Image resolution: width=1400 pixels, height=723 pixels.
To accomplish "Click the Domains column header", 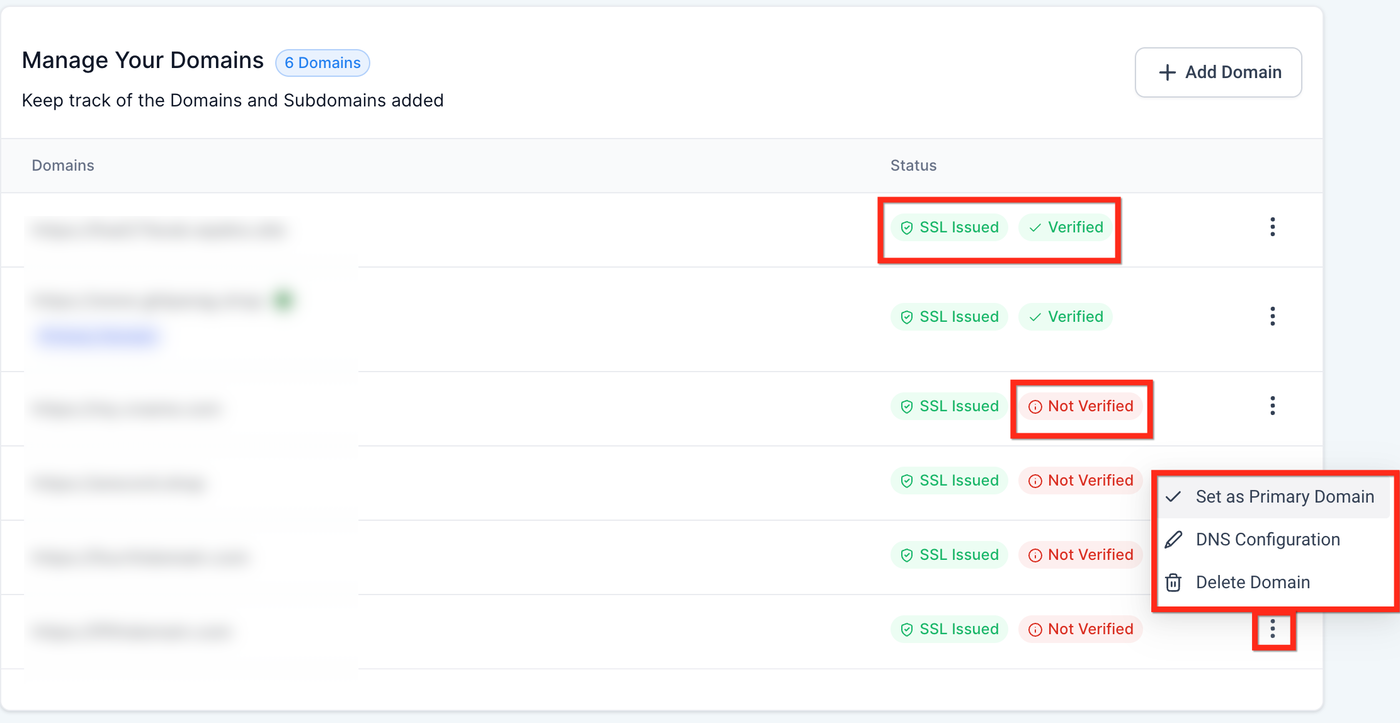I will [63, 165].
